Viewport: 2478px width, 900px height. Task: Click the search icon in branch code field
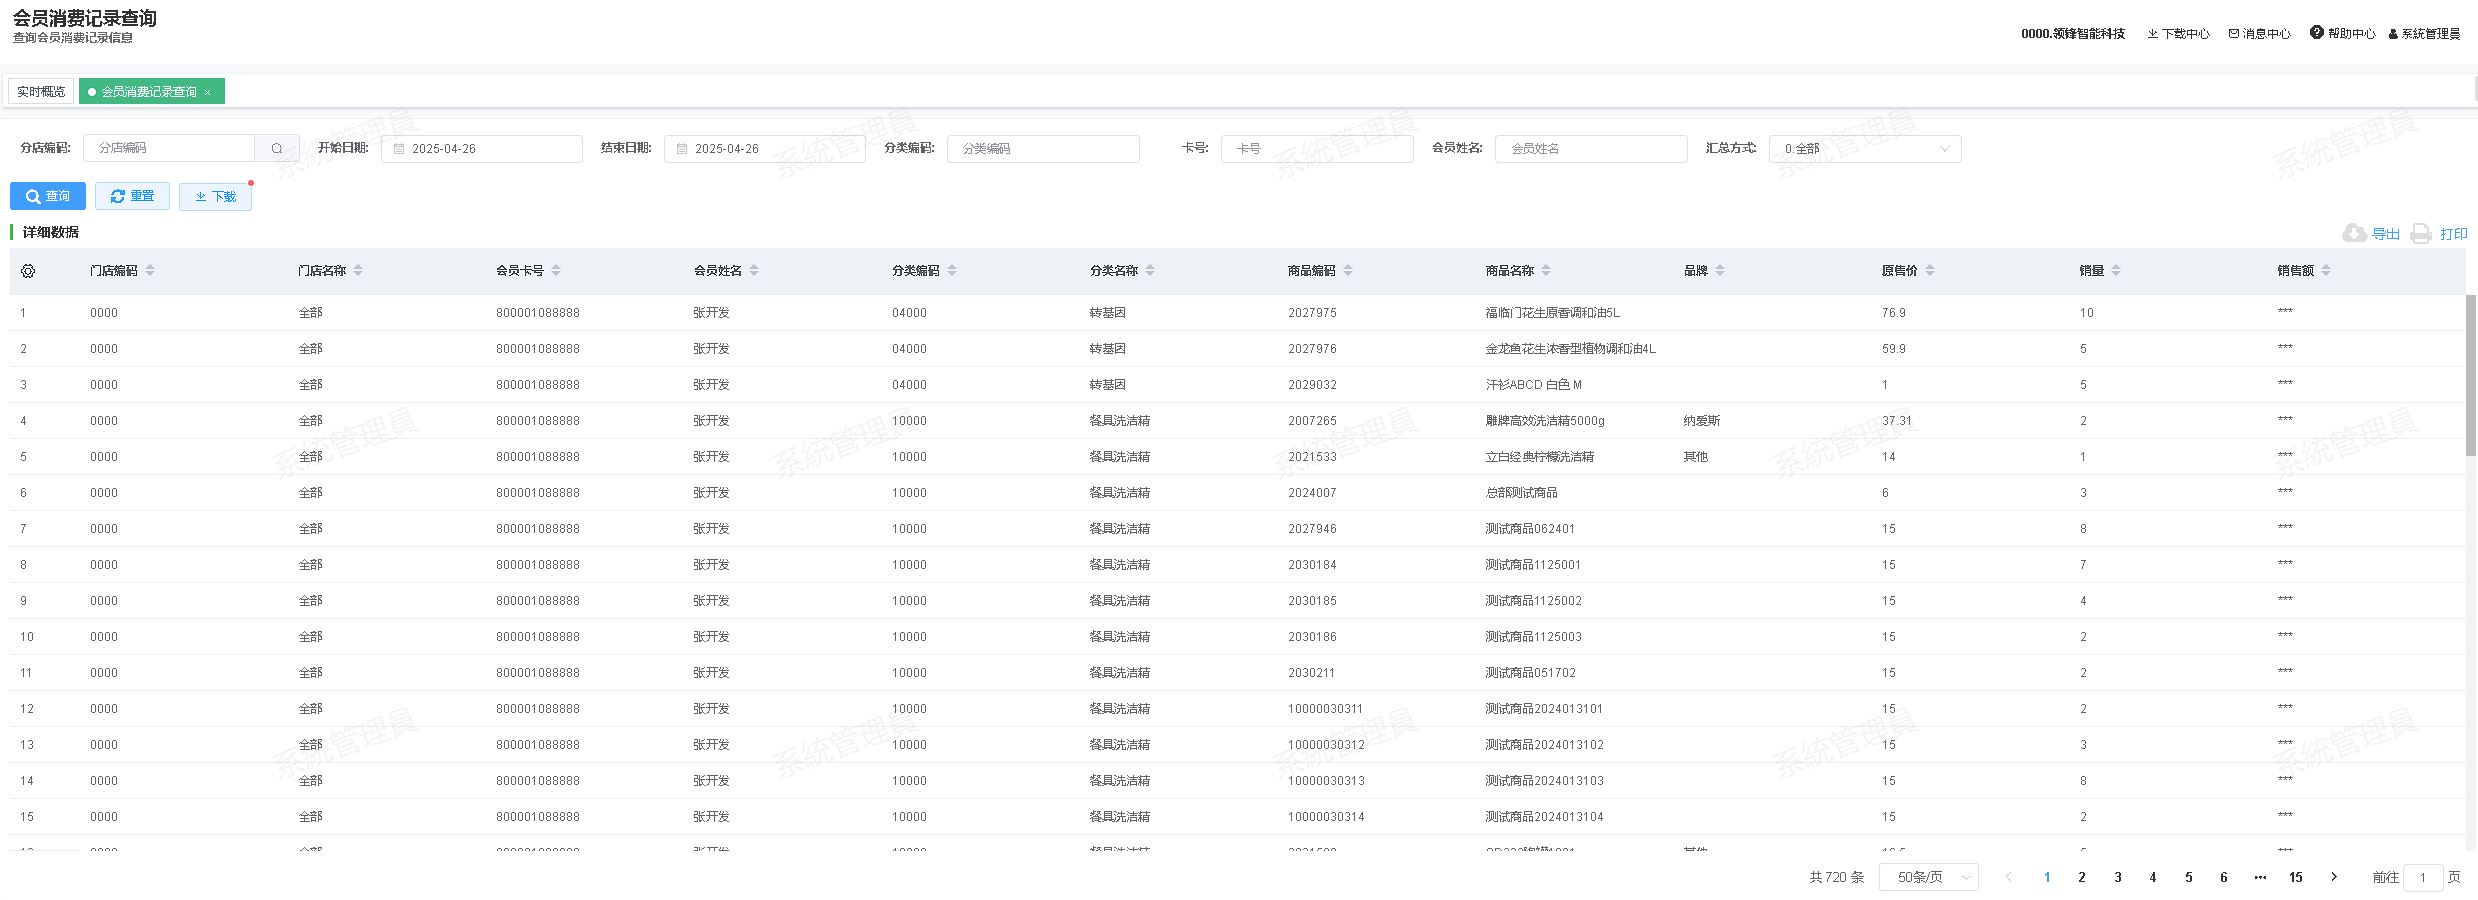click(x=277, y=148)
